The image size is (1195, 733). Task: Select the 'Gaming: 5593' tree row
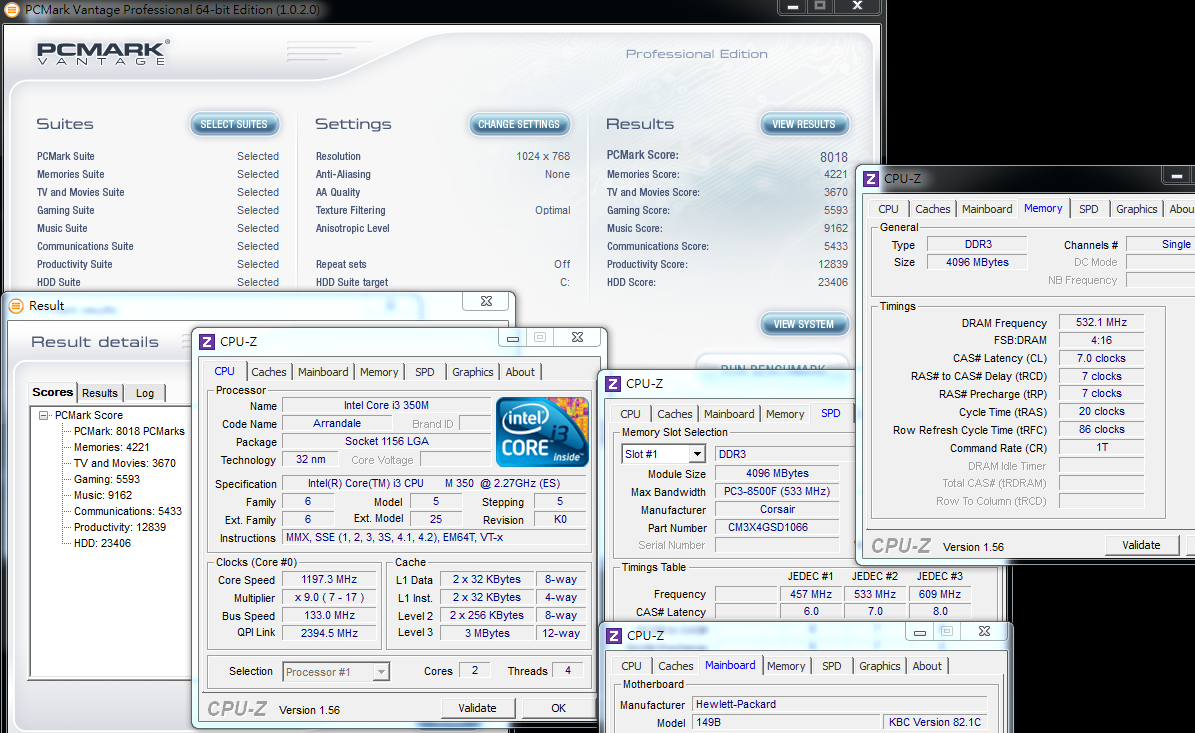[x=107, y=479]
